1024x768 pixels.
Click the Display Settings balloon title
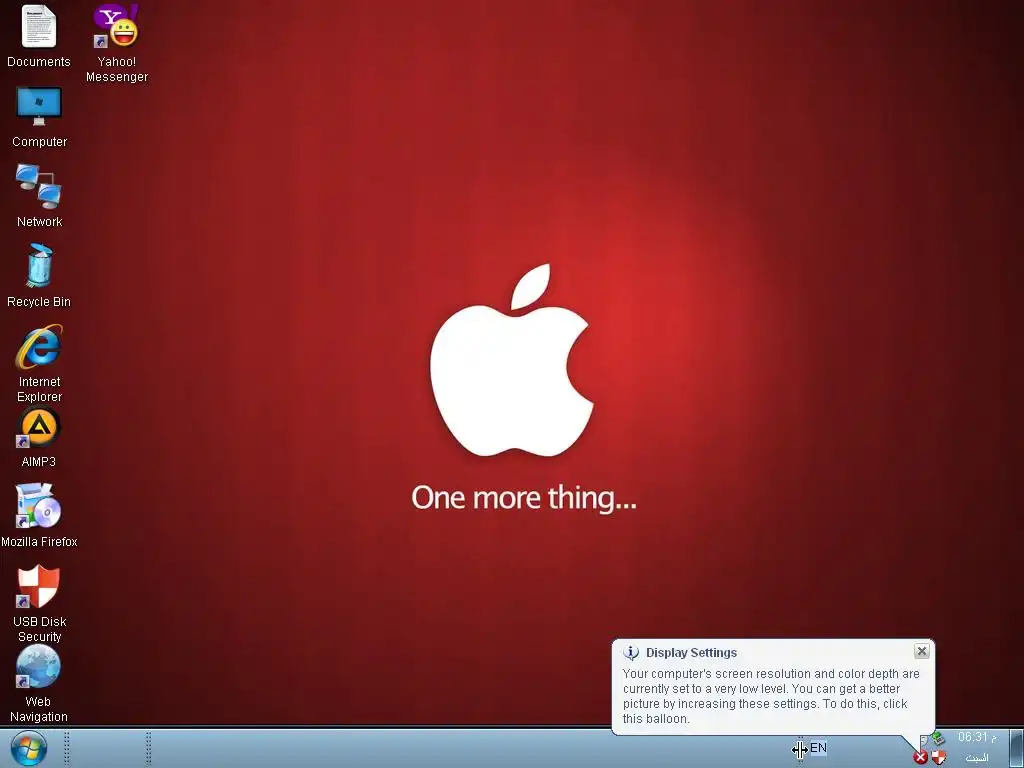pos(691,652)
